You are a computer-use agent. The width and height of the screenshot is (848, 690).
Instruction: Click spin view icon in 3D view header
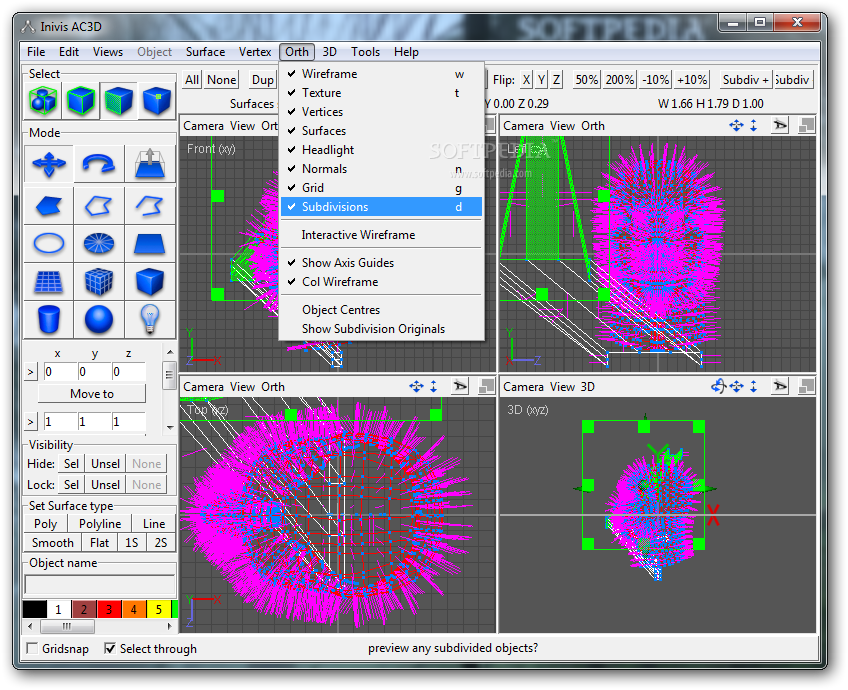718,387
